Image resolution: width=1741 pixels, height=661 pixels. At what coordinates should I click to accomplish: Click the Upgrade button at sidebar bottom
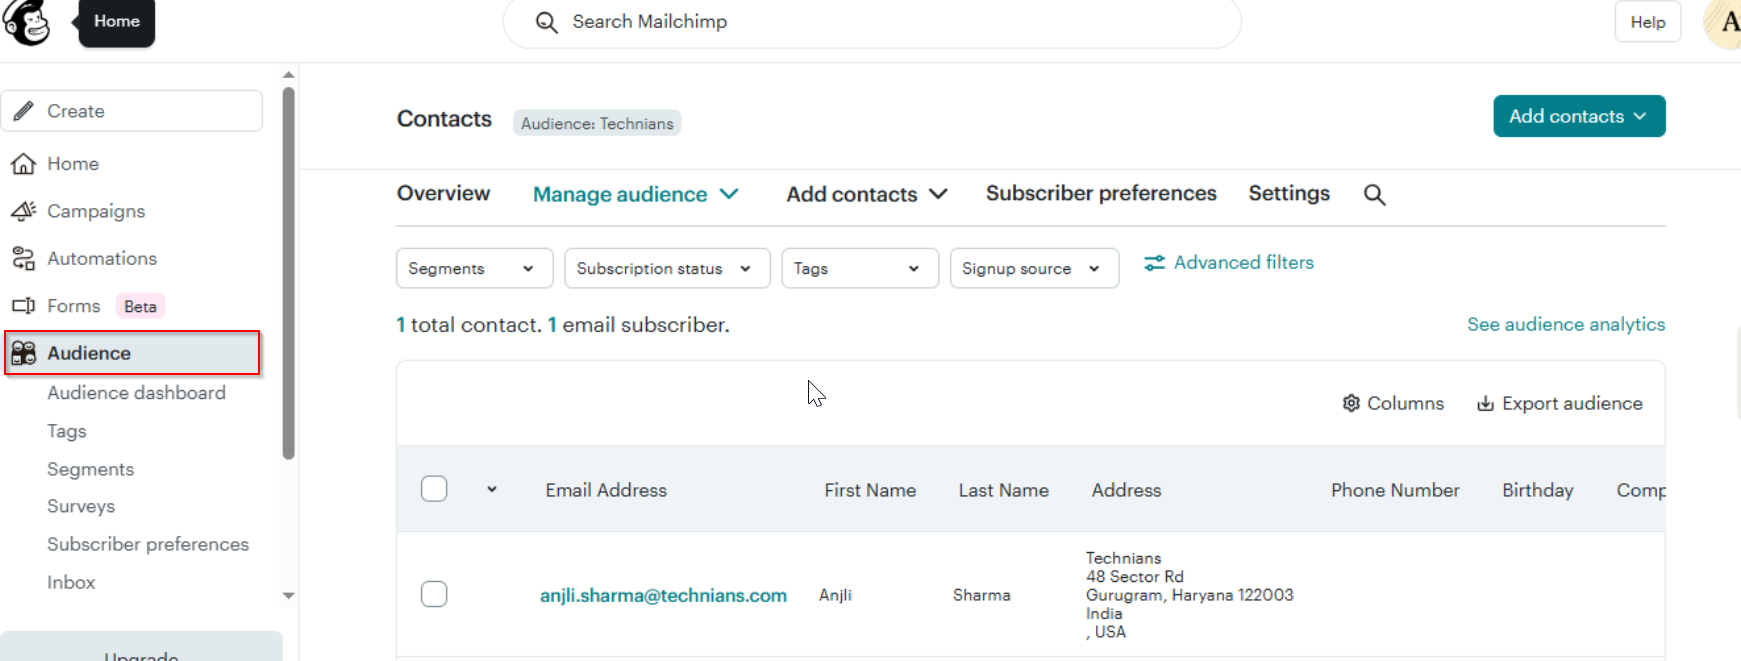pyautogui.click(x=141, y=648)
